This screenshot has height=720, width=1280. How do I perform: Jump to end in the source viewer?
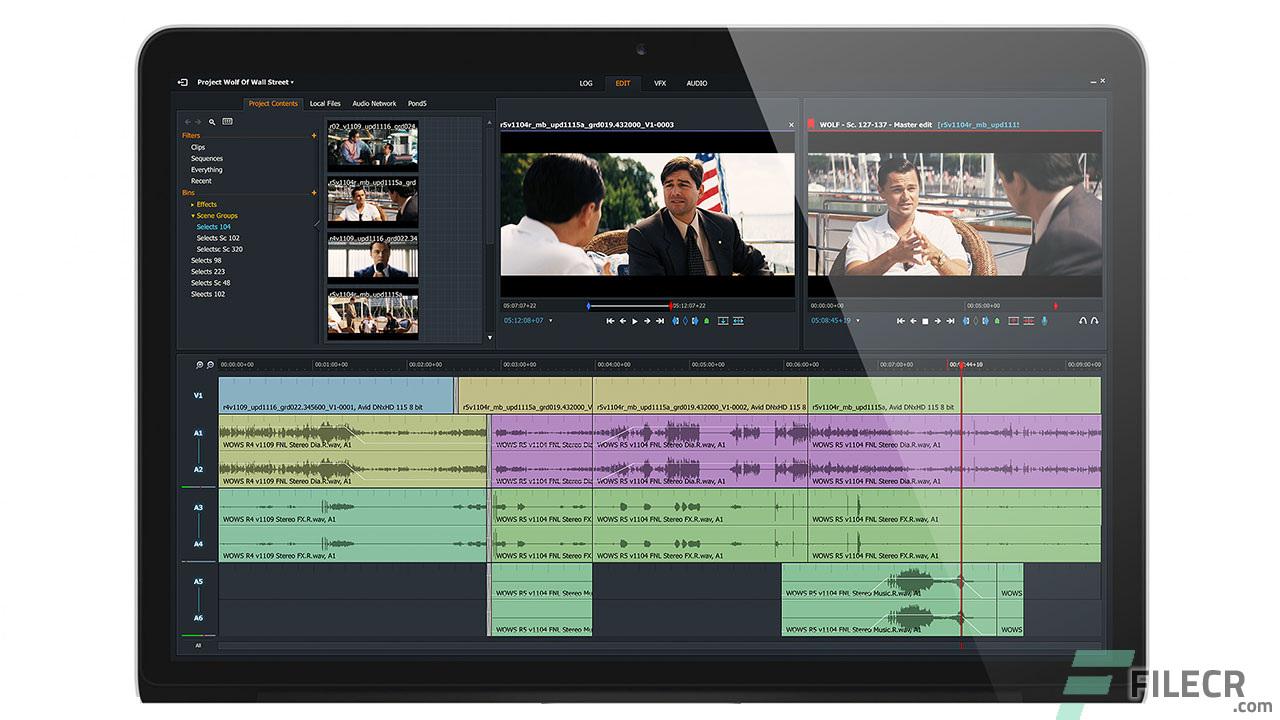click(x=660, y=321)
